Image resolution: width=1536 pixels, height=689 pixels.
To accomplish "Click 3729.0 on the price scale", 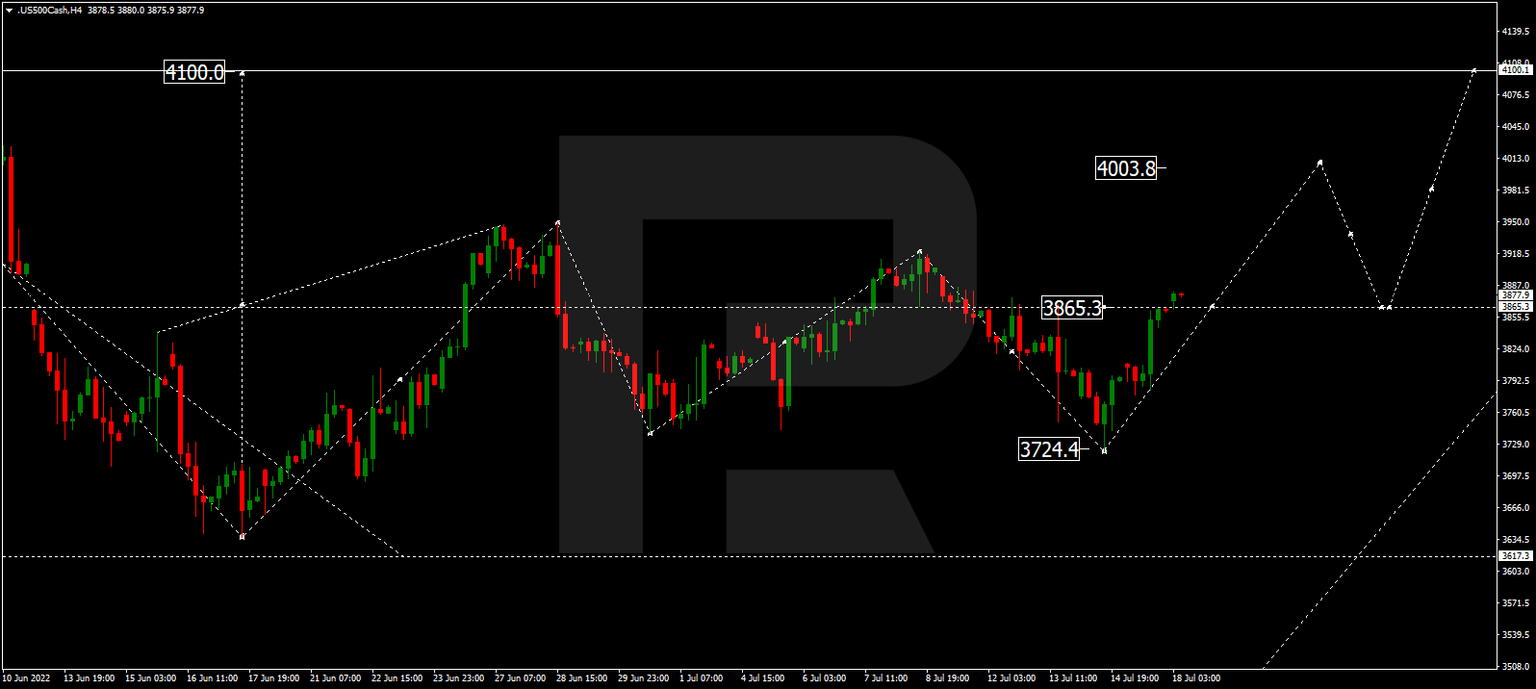I will 1515,444.
